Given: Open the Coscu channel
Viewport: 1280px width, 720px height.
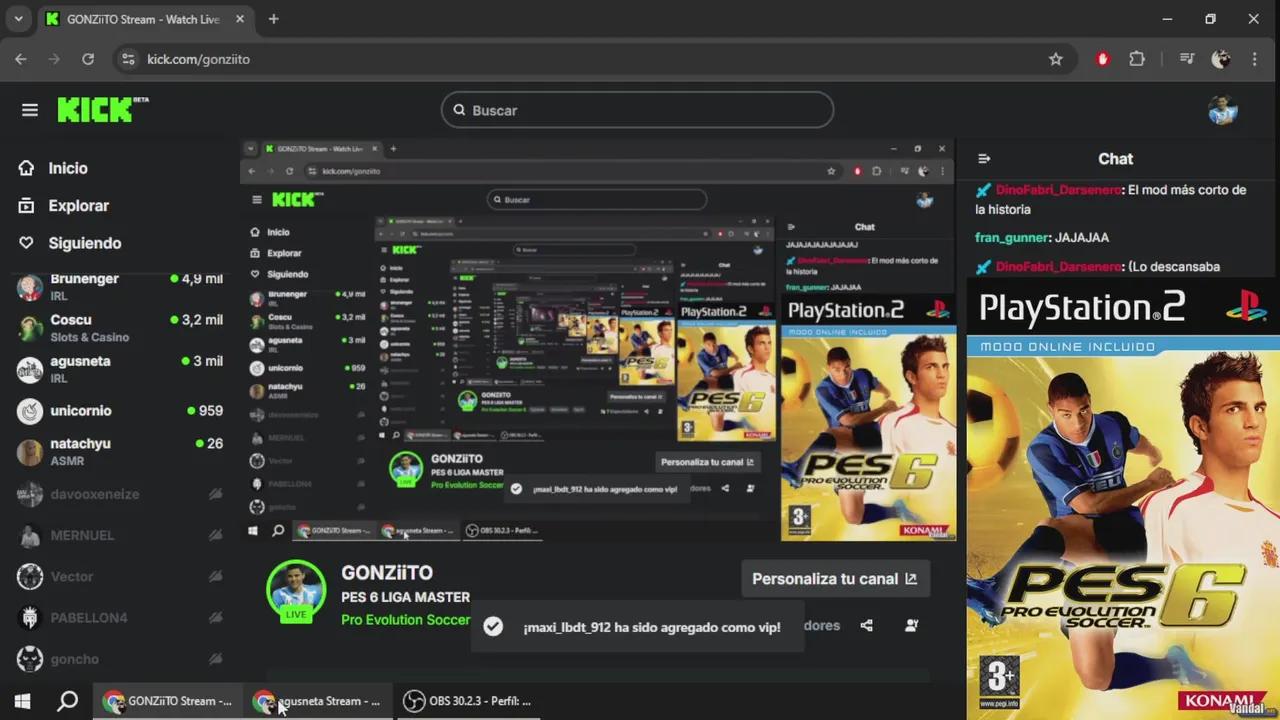Looking at the screenshot, I should tap(120, 328).
